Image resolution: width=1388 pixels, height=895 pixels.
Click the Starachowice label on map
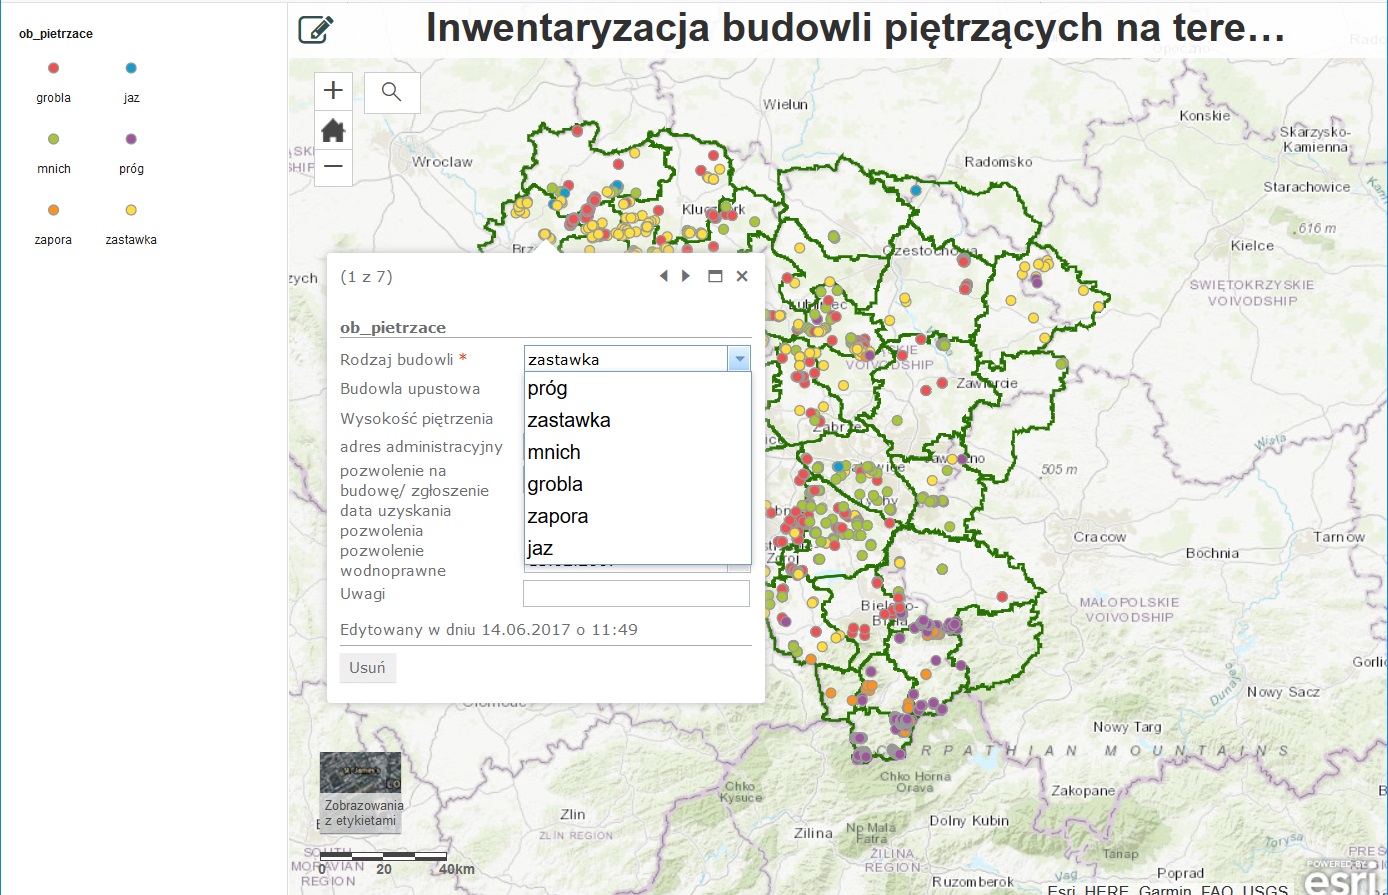click(x=1306, y=187)
